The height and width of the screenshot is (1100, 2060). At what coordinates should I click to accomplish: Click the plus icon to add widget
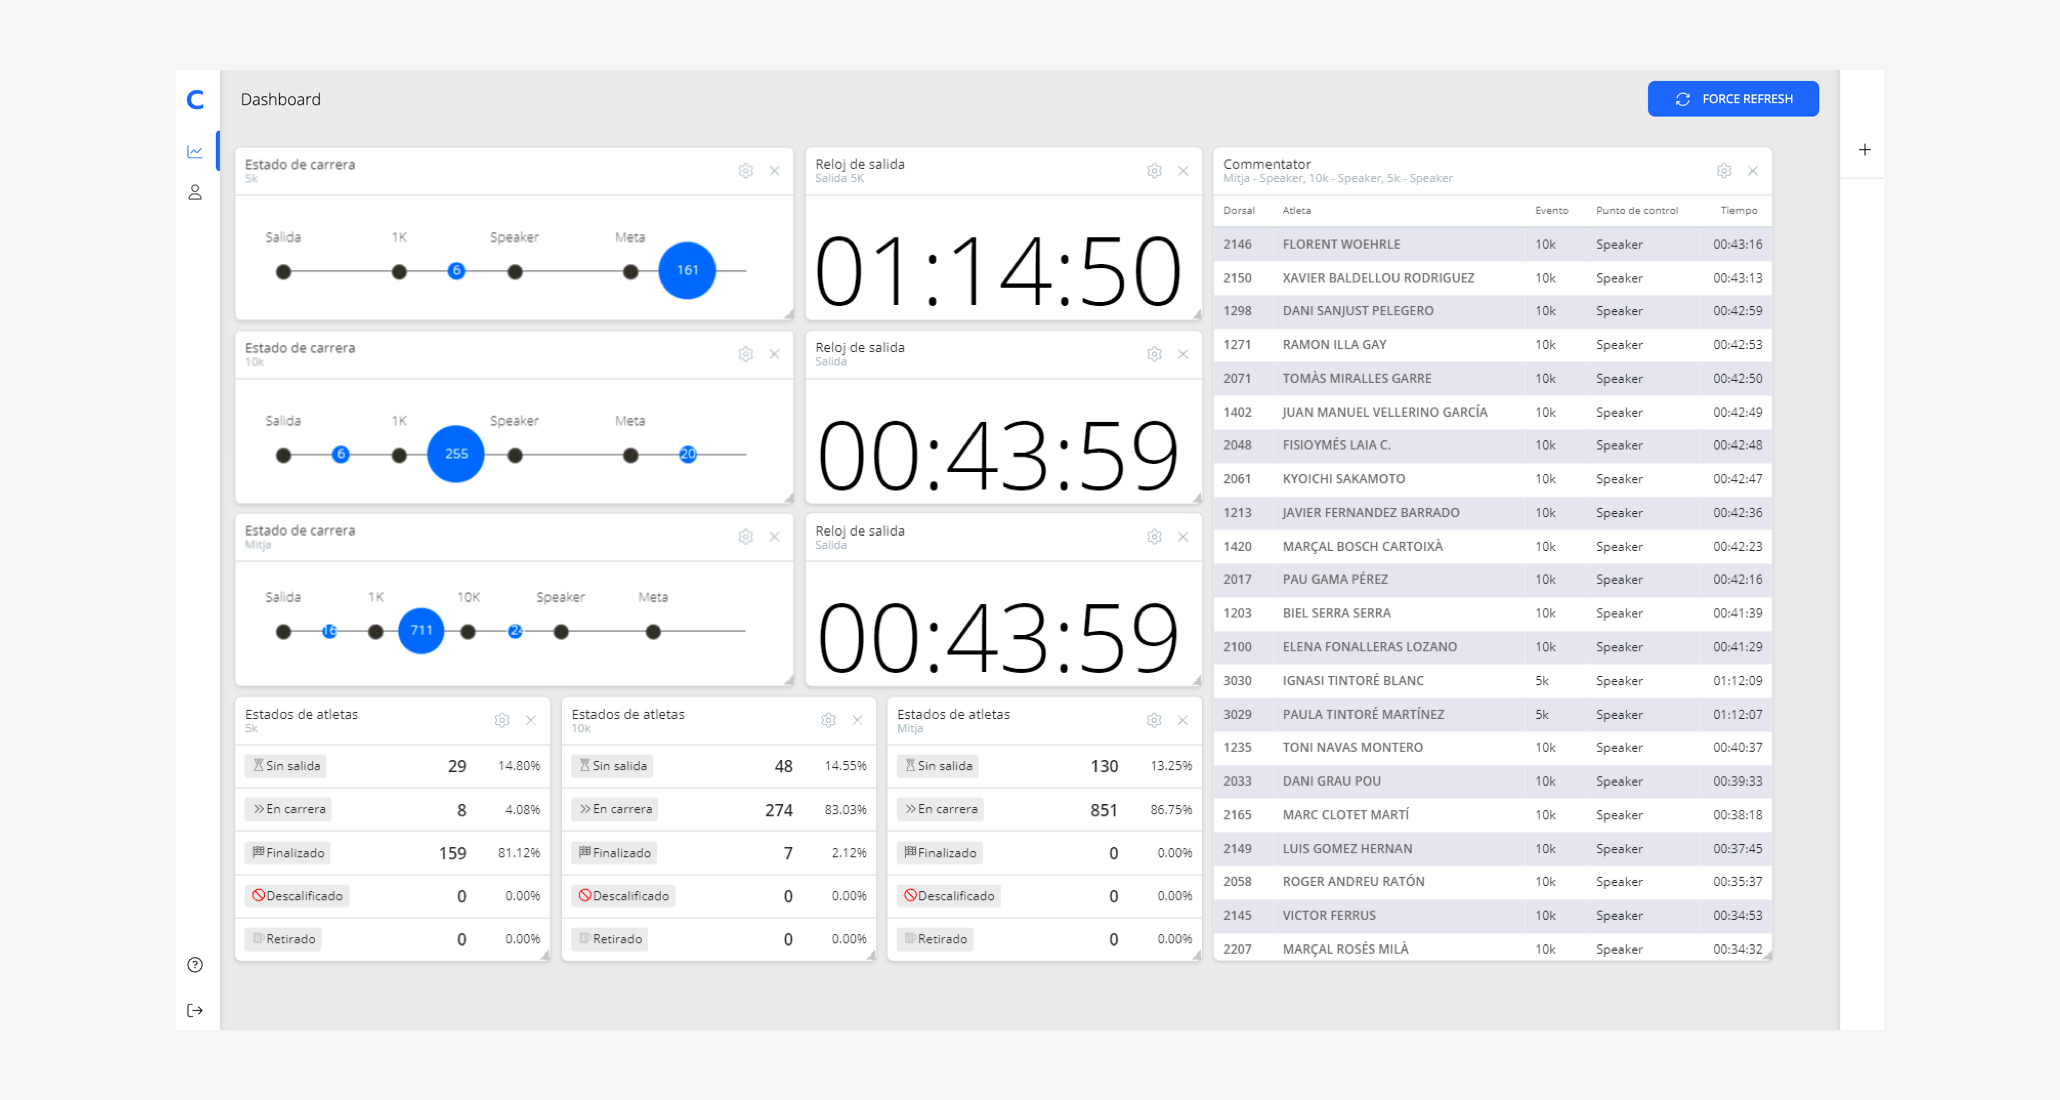point(1864,150)
